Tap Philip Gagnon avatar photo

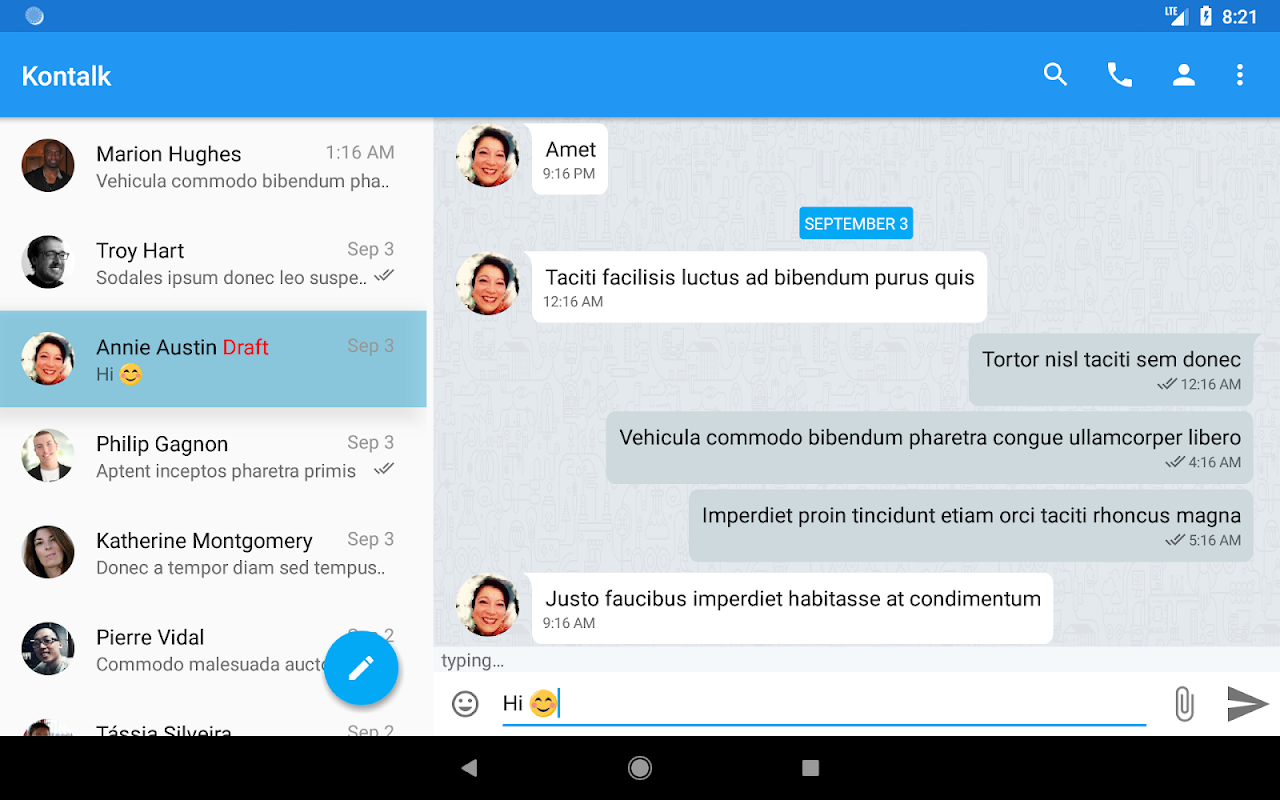click(48, 456)
